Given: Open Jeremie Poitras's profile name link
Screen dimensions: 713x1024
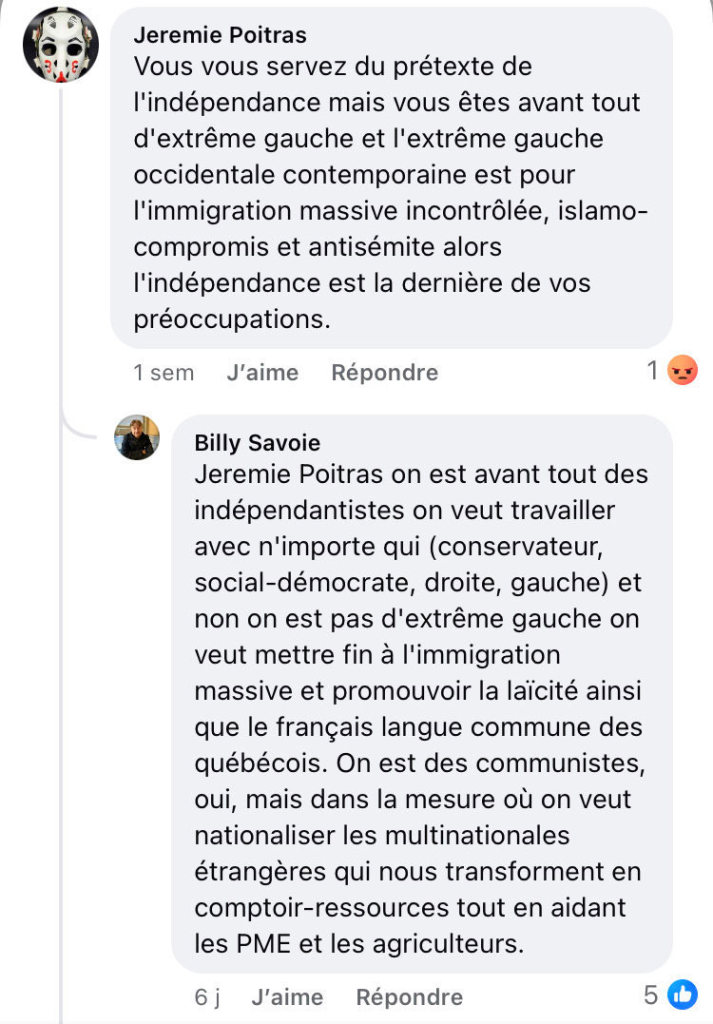Looking at the screenshot, I should point(220,35).
